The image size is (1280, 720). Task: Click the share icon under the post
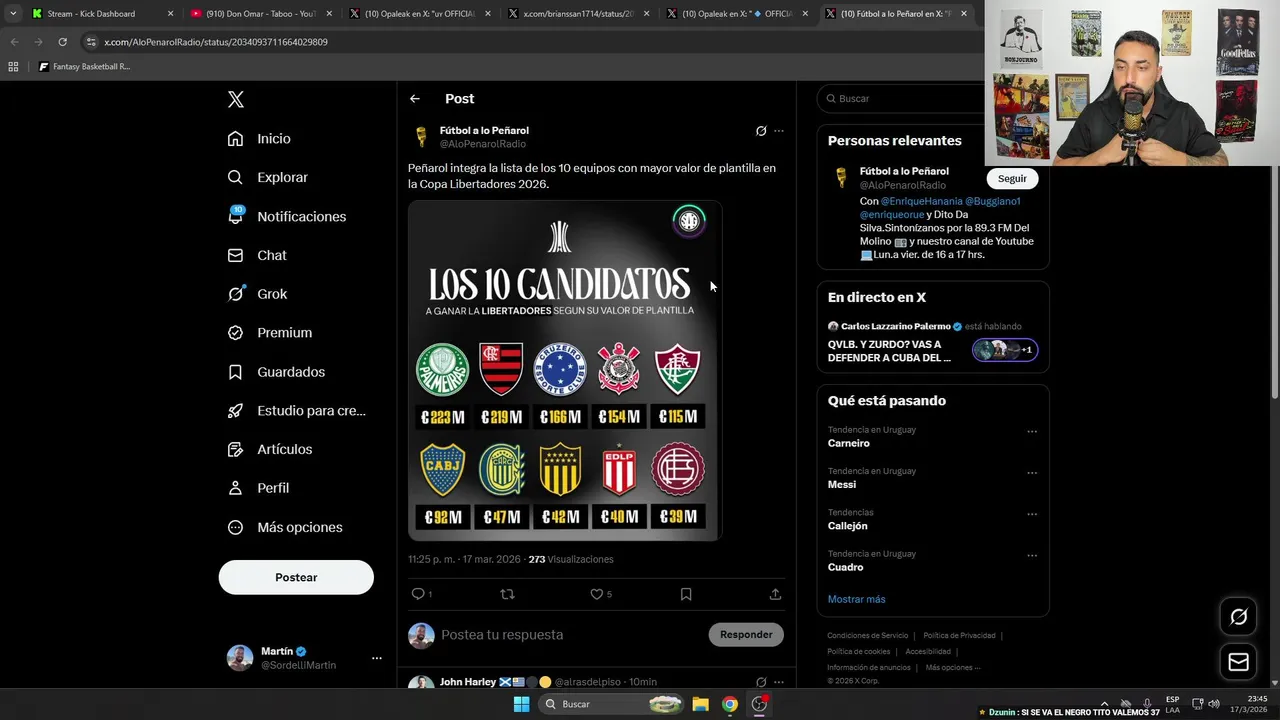point(775,594)
